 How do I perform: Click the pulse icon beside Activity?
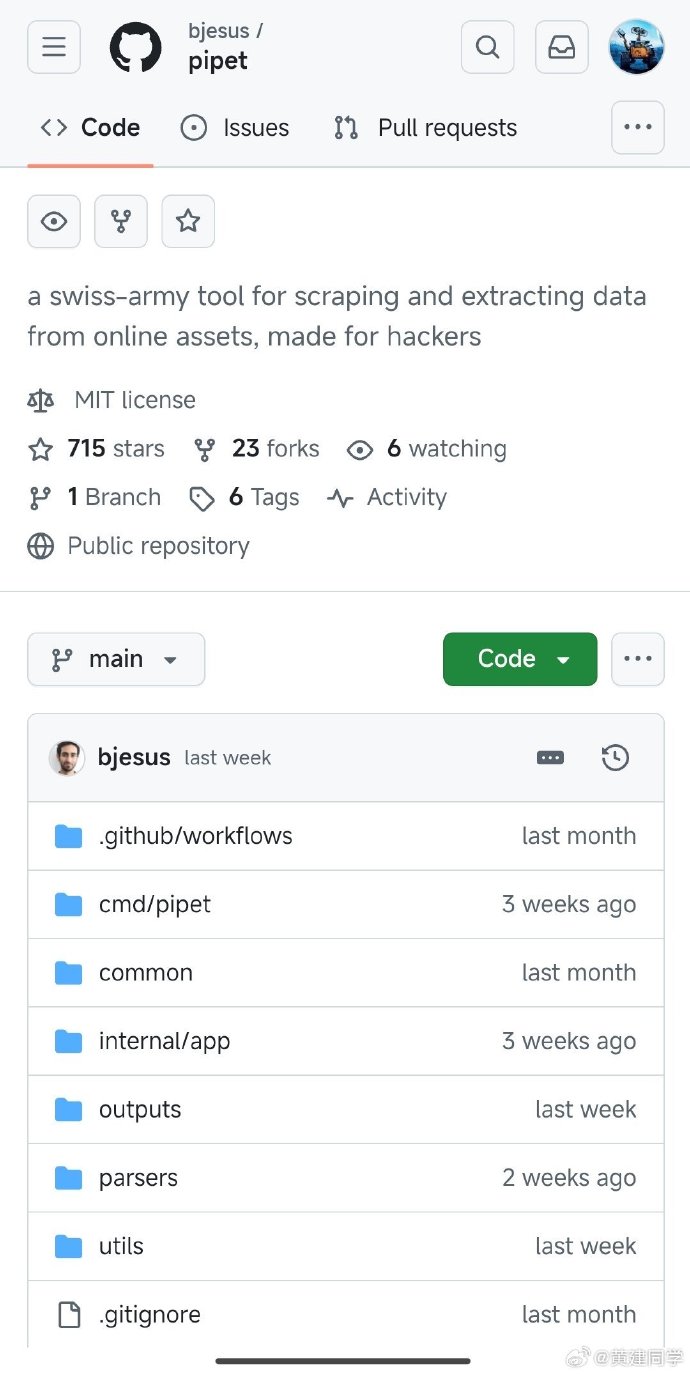tap(340, 498)
